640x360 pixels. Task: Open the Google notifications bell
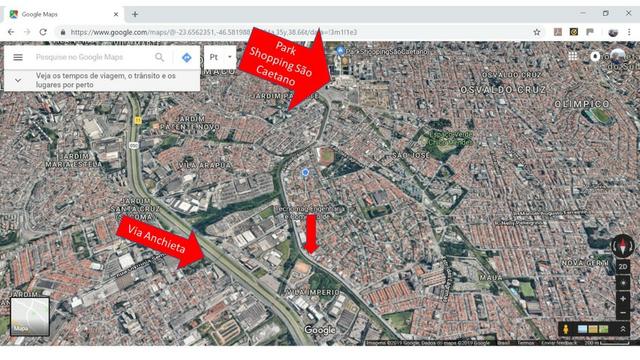point(595,56)
